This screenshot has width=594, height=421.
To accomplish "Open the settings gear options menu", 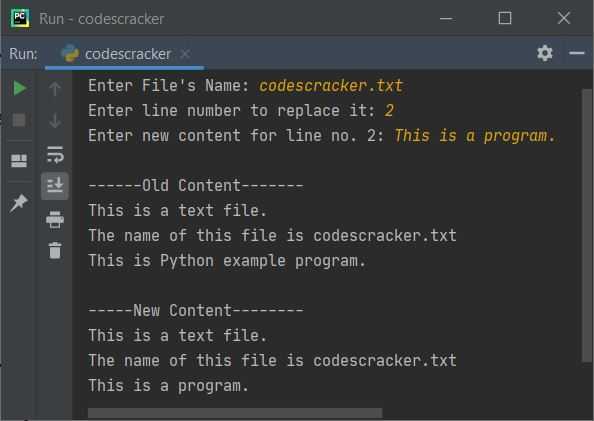I will (545, 53).
